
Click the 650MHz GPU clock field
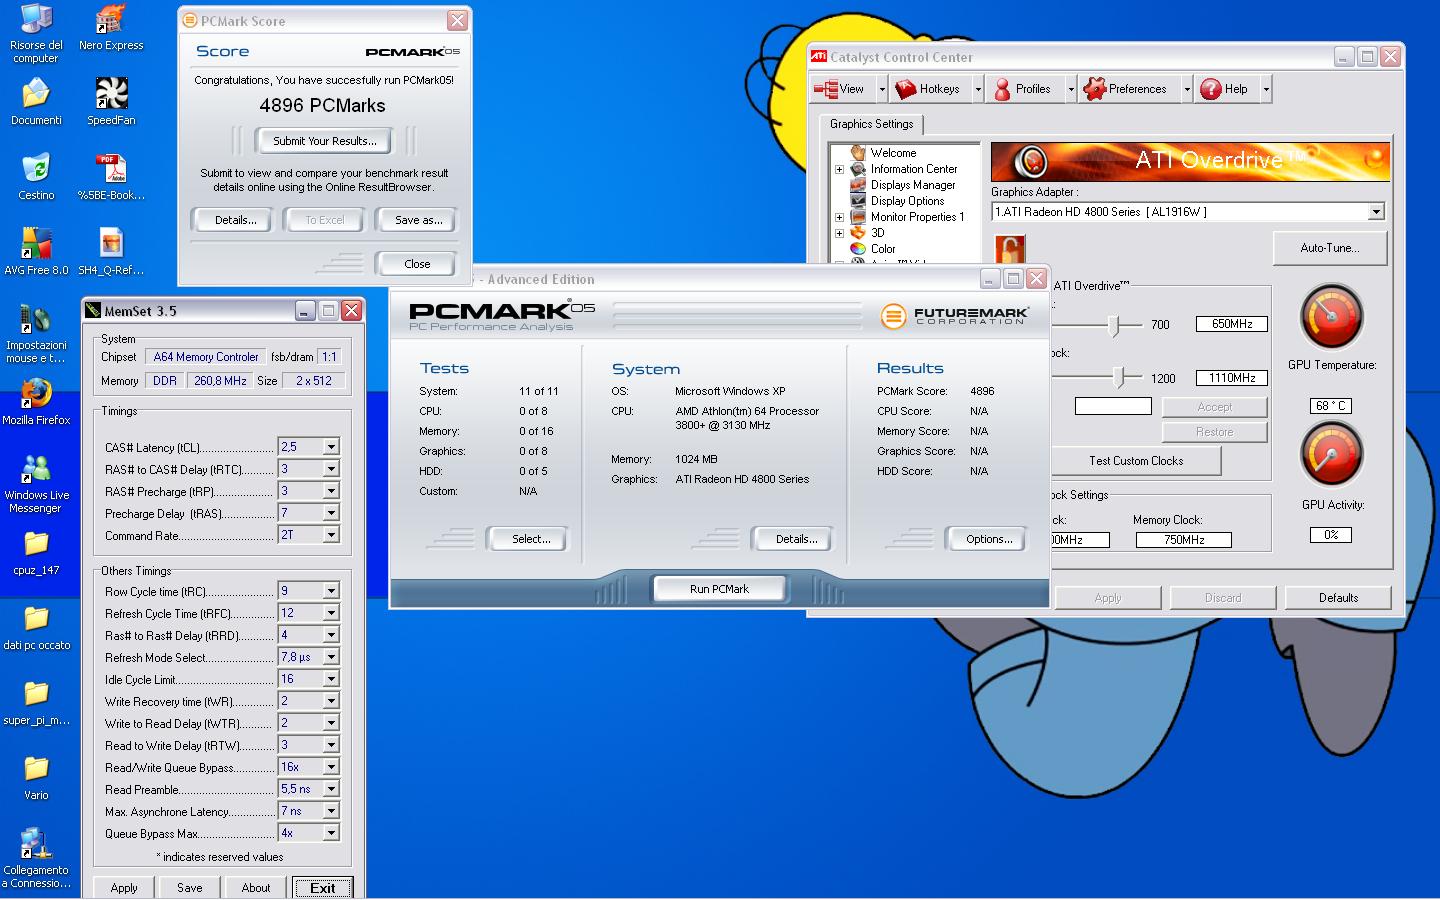point(1232,324)
